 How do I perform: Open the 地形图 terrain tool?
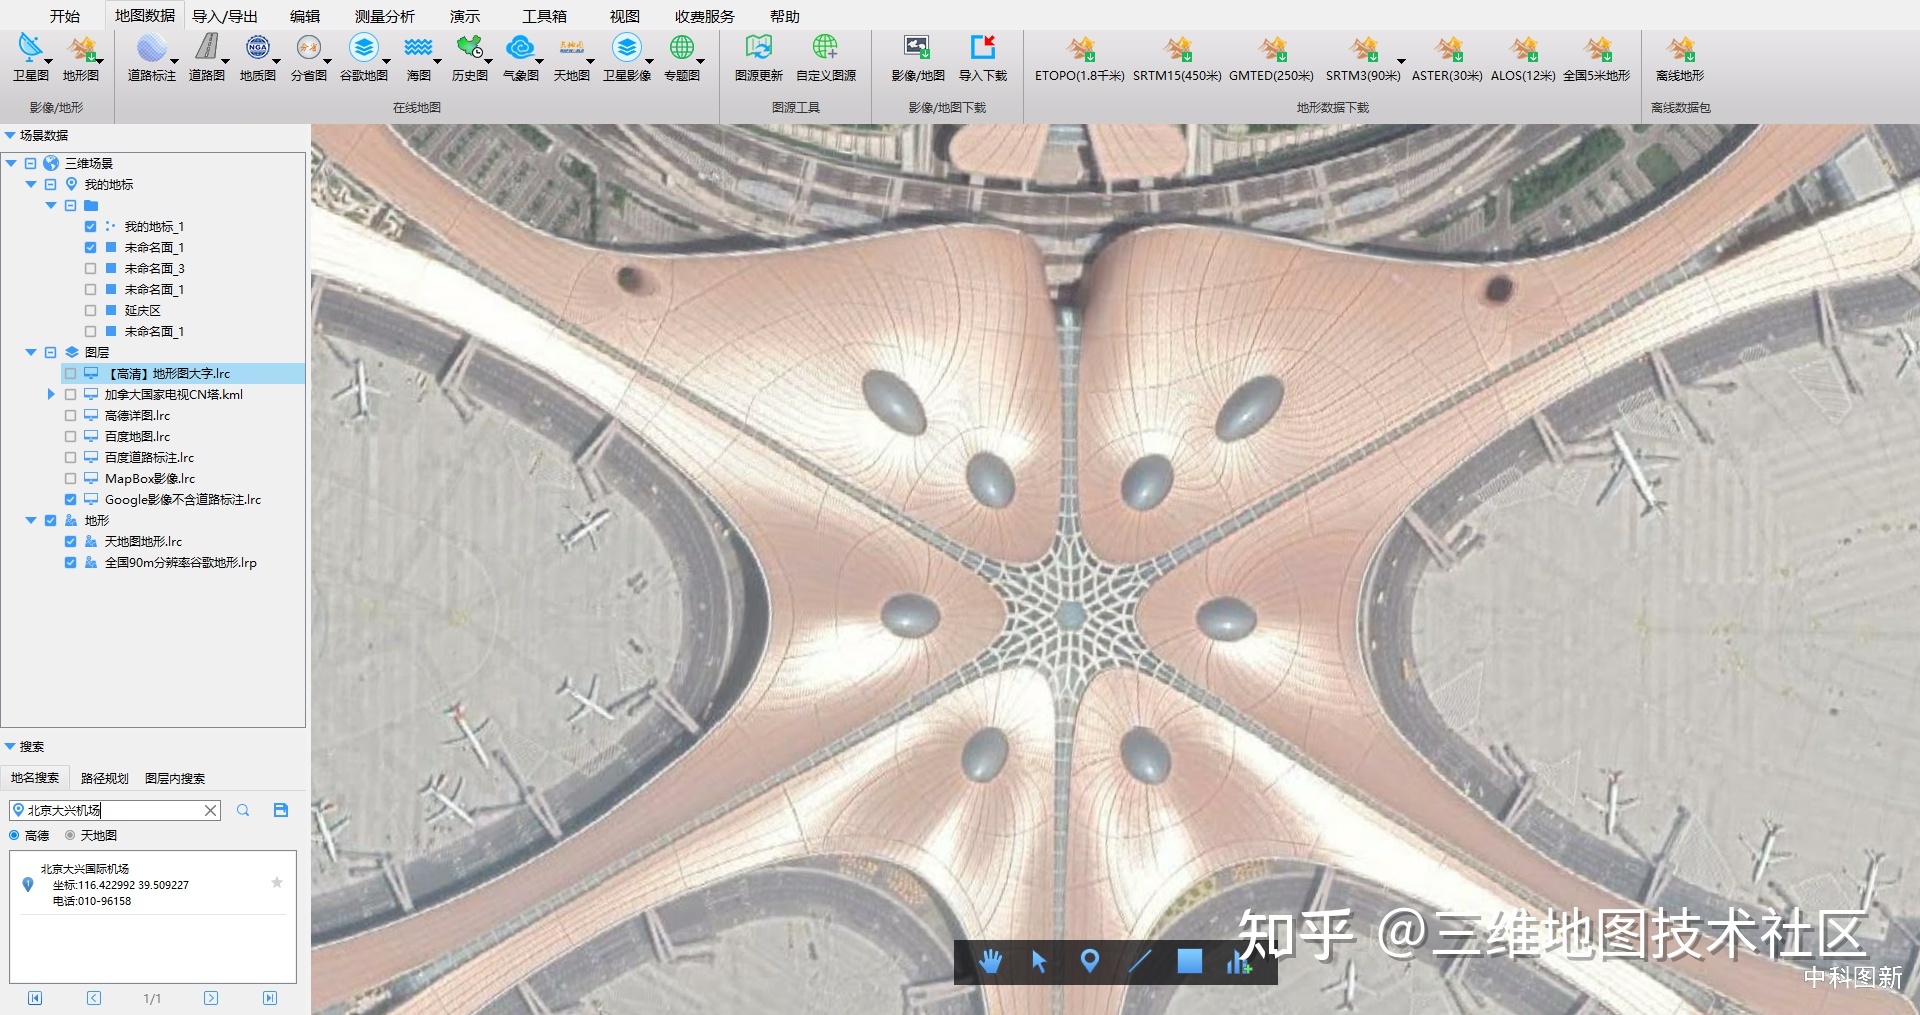coord(81,58)
